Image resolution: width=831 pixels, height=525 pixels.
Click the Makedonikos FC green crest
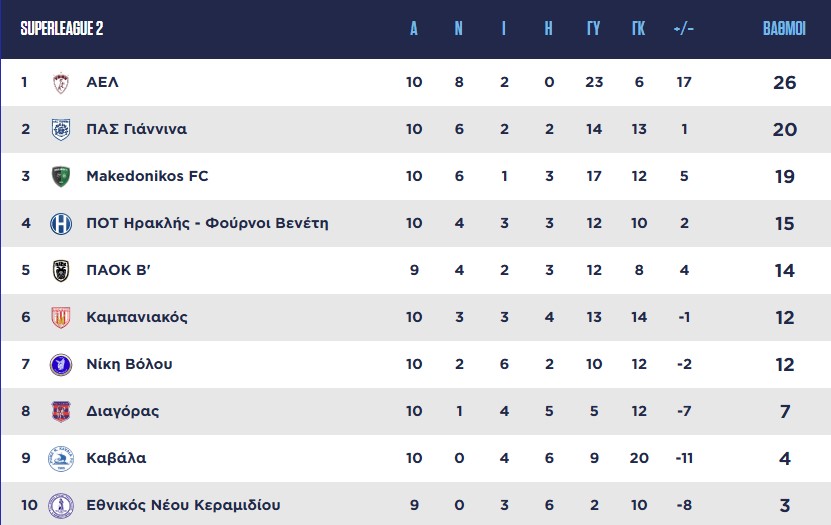(x=61, y=177)
